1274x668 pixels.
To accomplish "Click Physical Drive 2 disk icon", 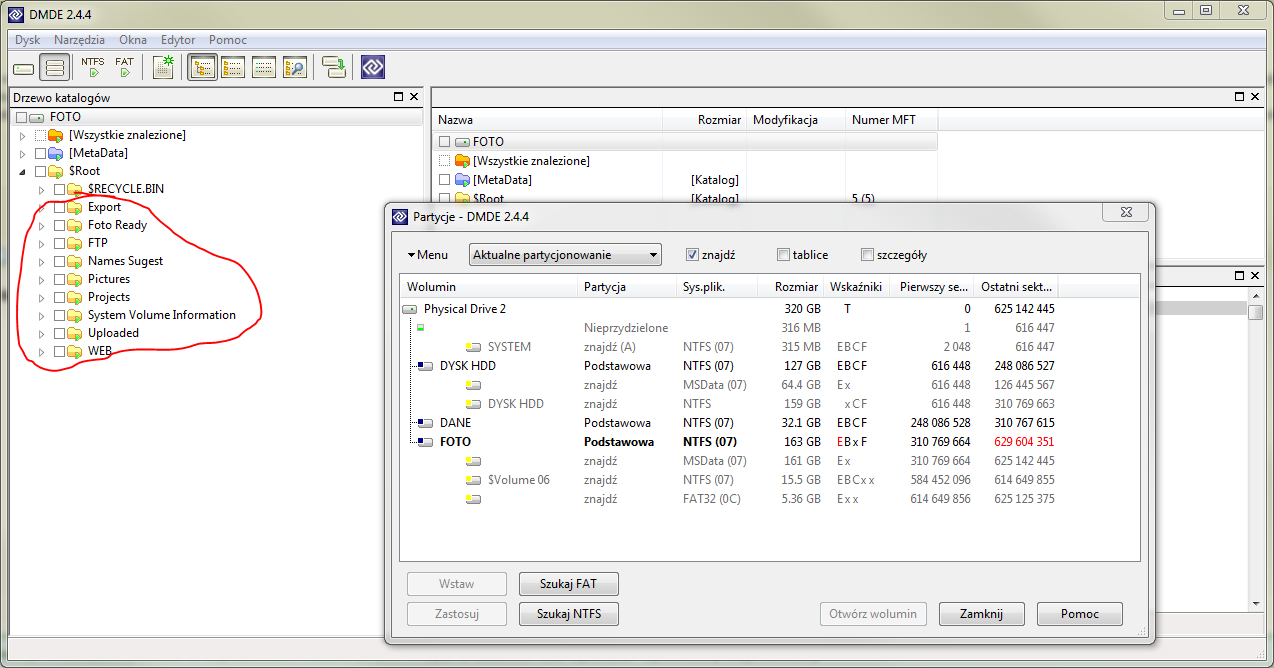I will click(x=410, y=310).
